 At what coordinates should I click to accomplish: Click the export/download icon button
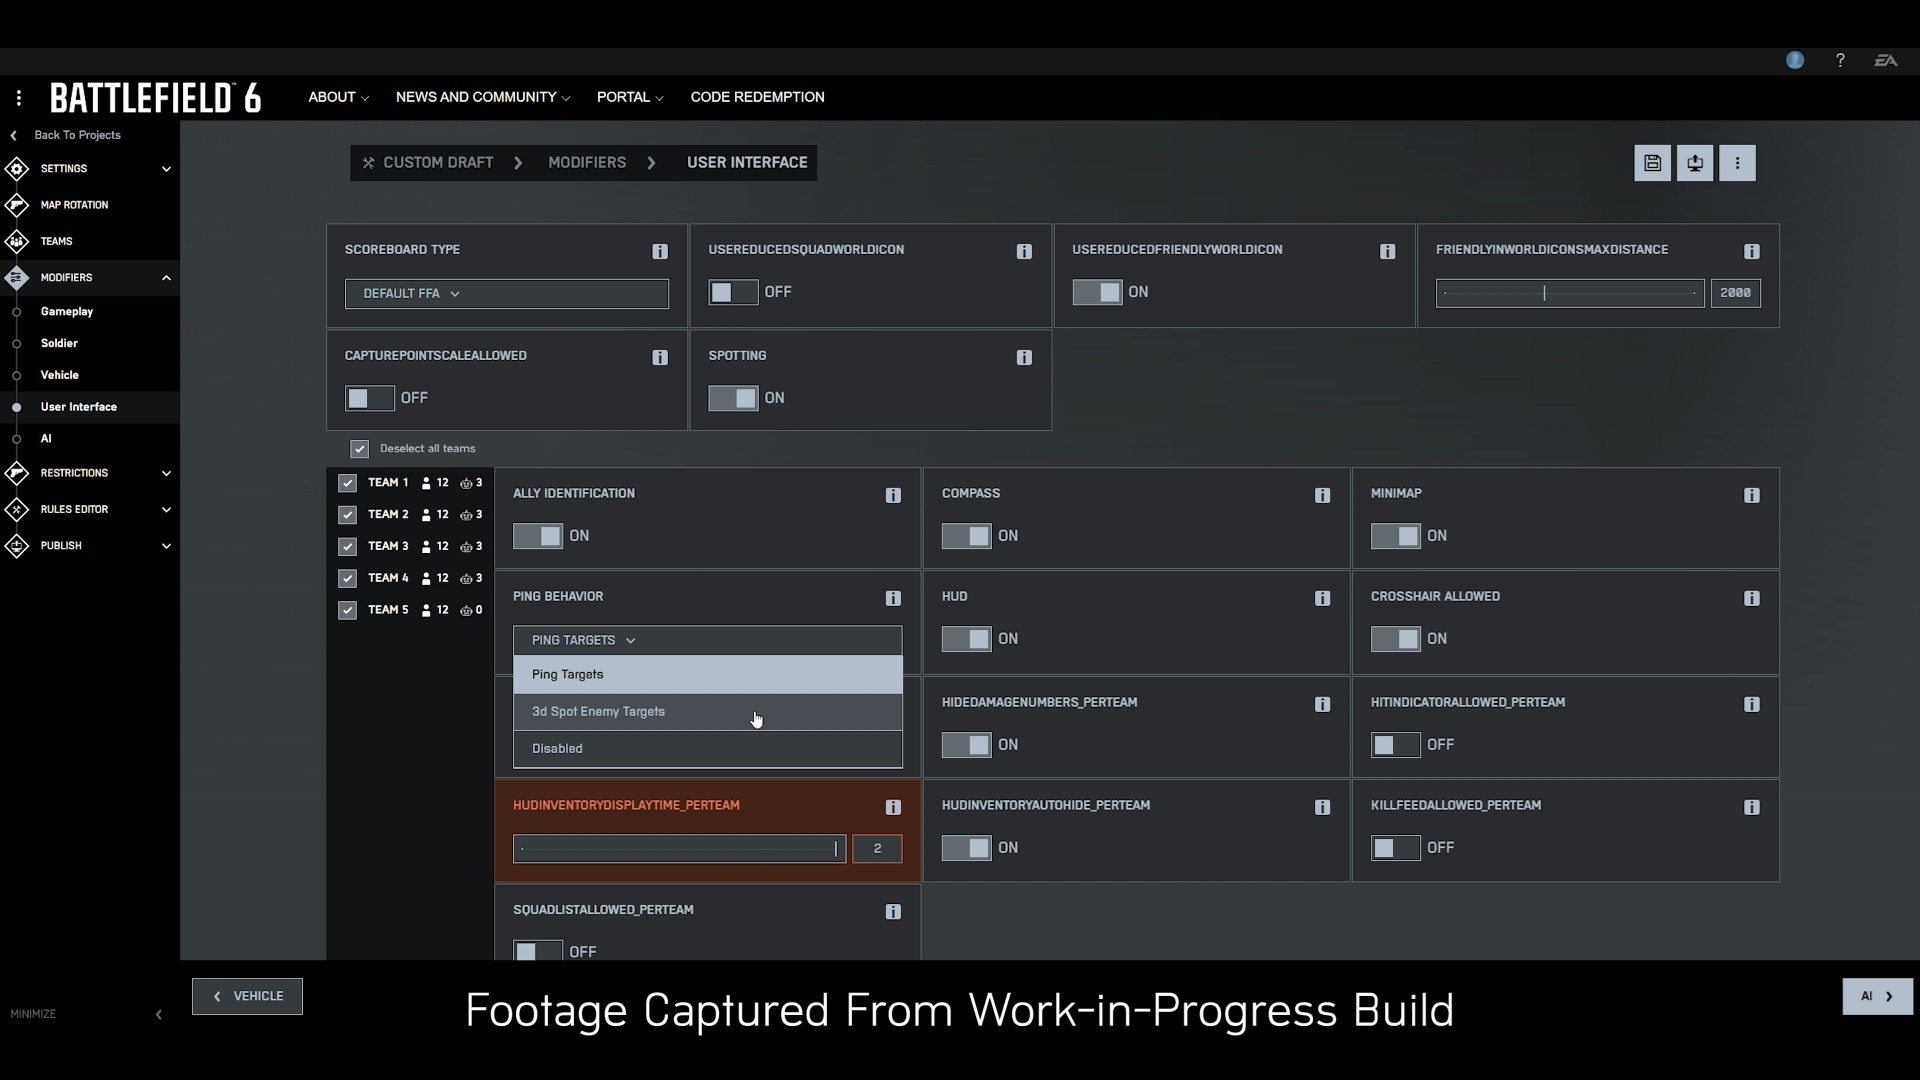click(1695, 163)
